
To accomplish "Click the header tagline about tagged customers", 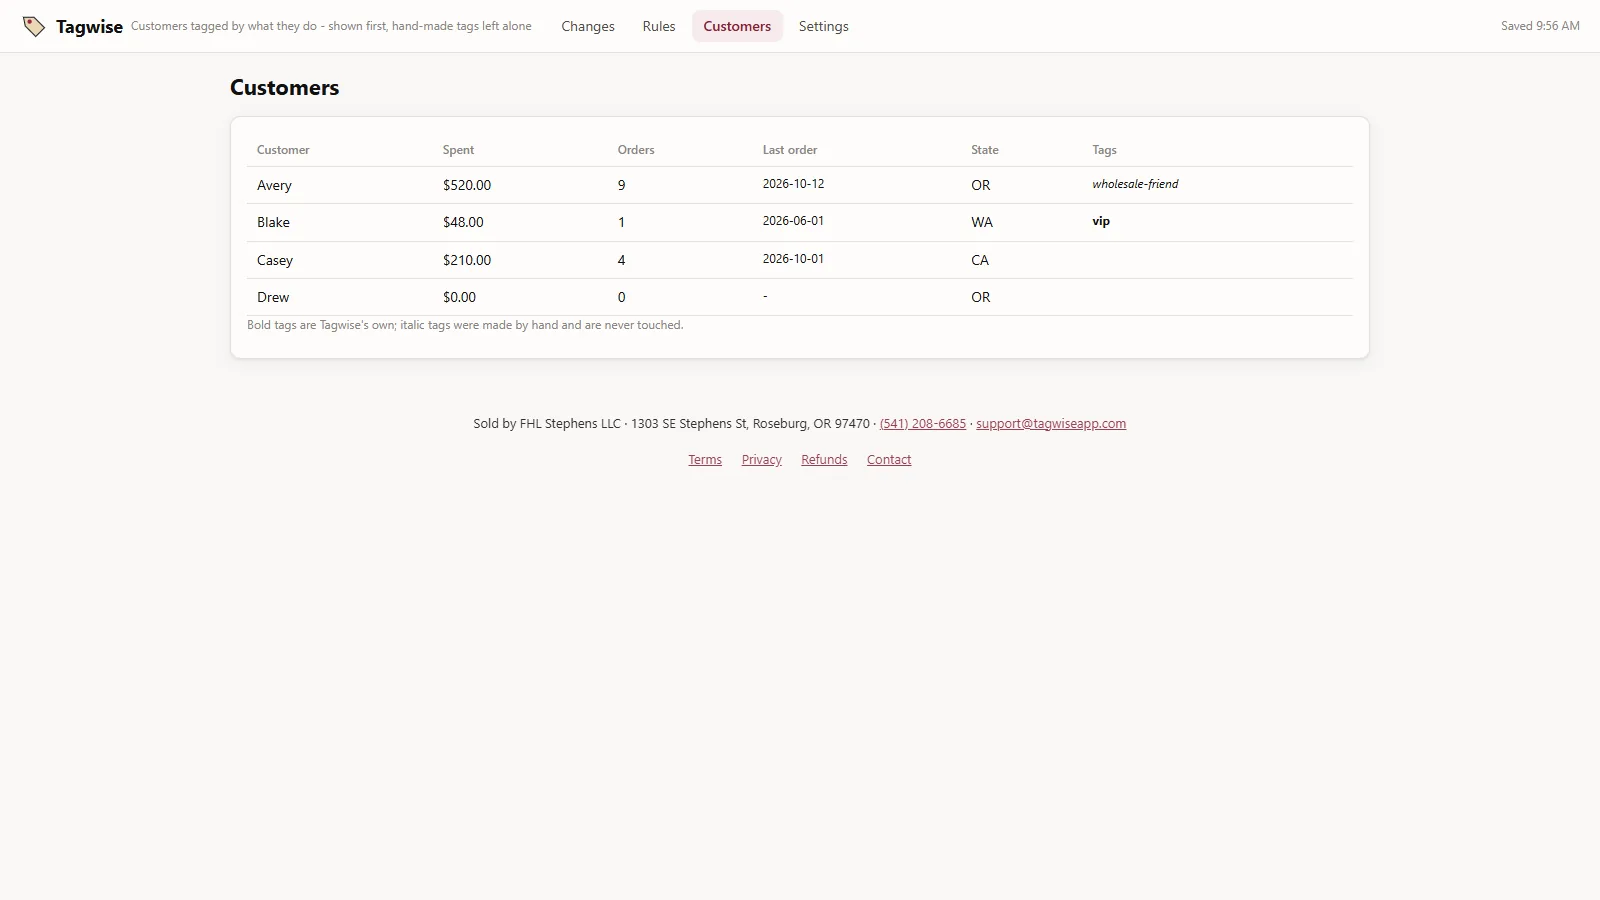I will [331, 26].
